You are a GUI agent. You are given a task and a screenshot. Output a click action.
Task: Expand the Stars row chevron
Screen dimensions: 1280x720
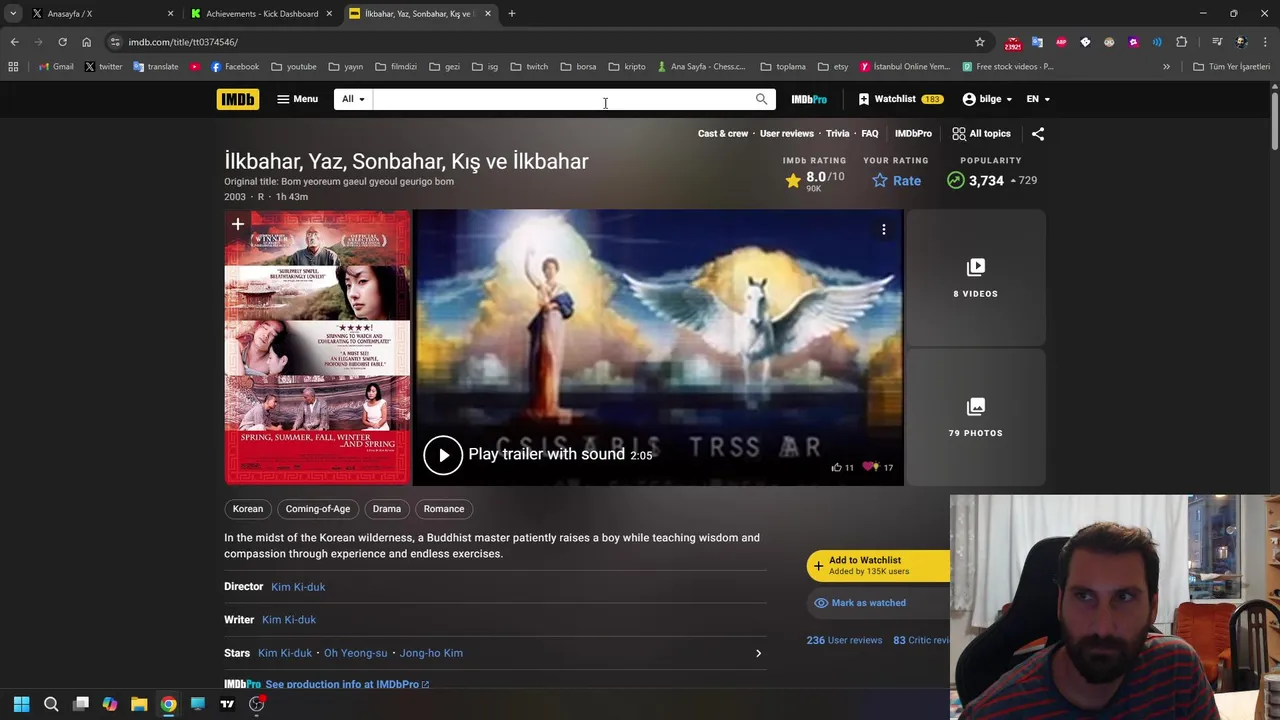(758, 653)
